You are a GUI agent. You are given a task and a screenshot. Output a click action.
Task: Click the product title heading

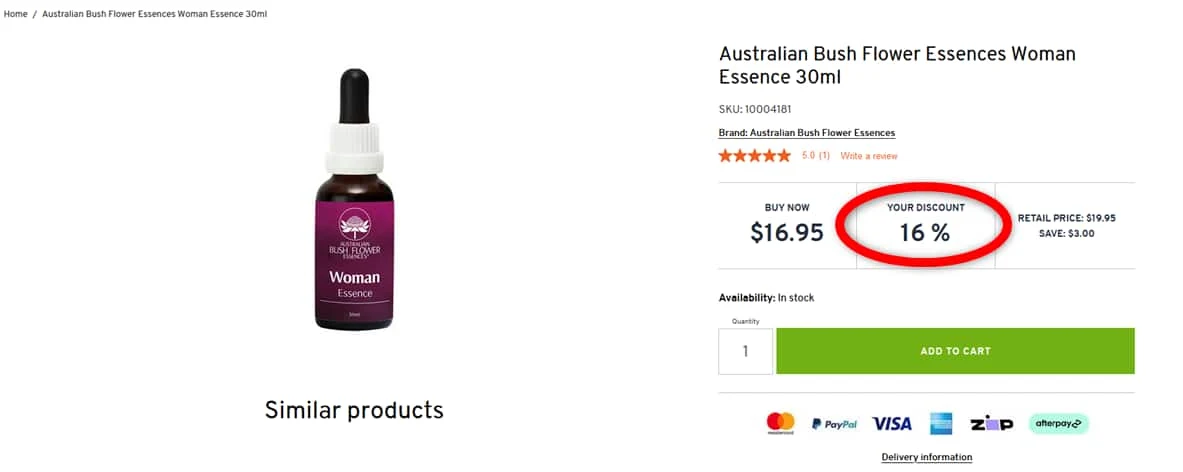click(x=897, y=66)
